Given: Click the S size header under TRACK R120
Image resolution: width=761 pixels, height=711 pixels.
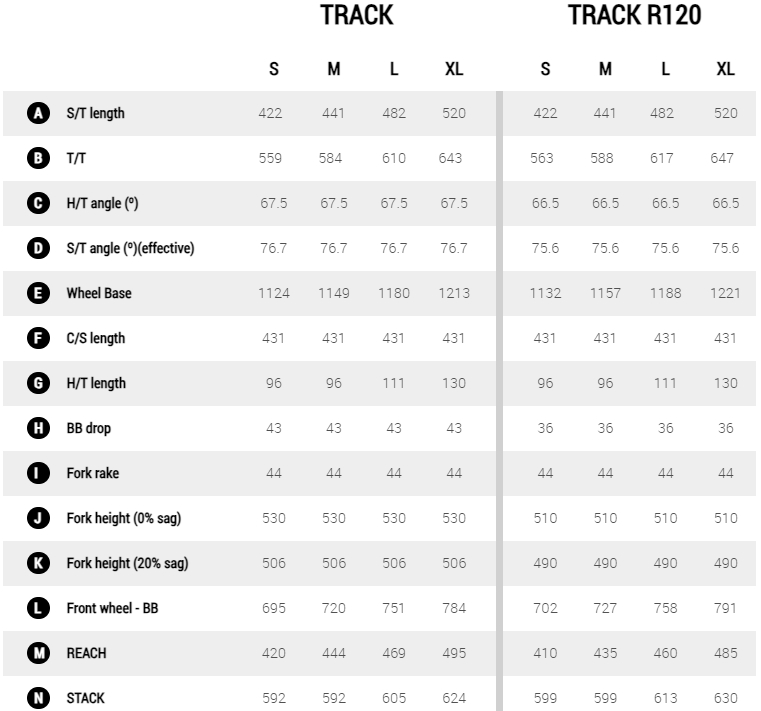Looking at the screenshot, I should (546, 69).
